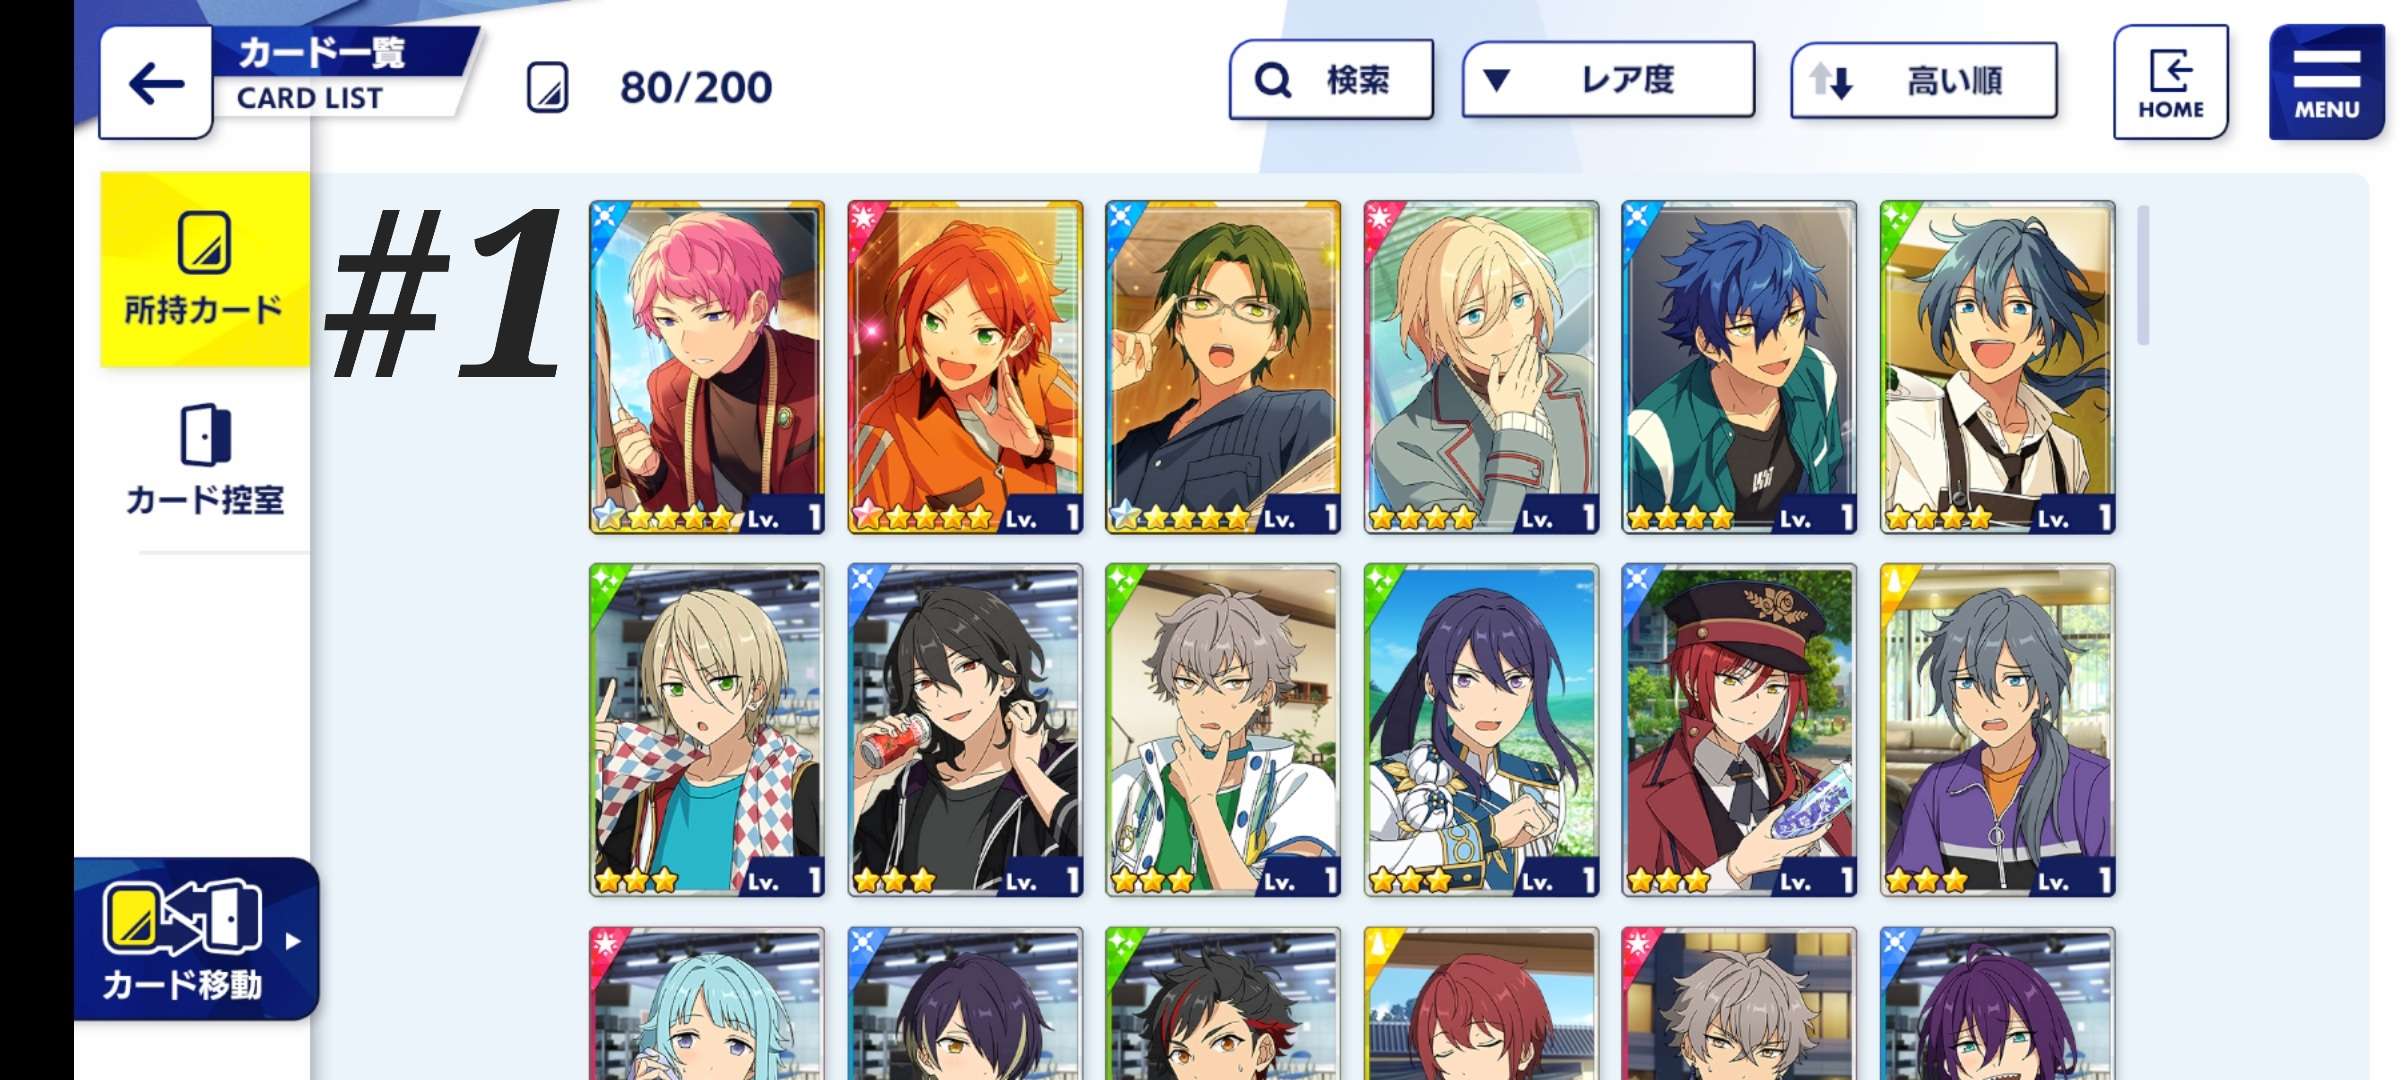Image resolution: width=2408 pixels, height=1080 pixels.
Task: Select the purple ponytail three-star card
Action: pos(1481,730)
